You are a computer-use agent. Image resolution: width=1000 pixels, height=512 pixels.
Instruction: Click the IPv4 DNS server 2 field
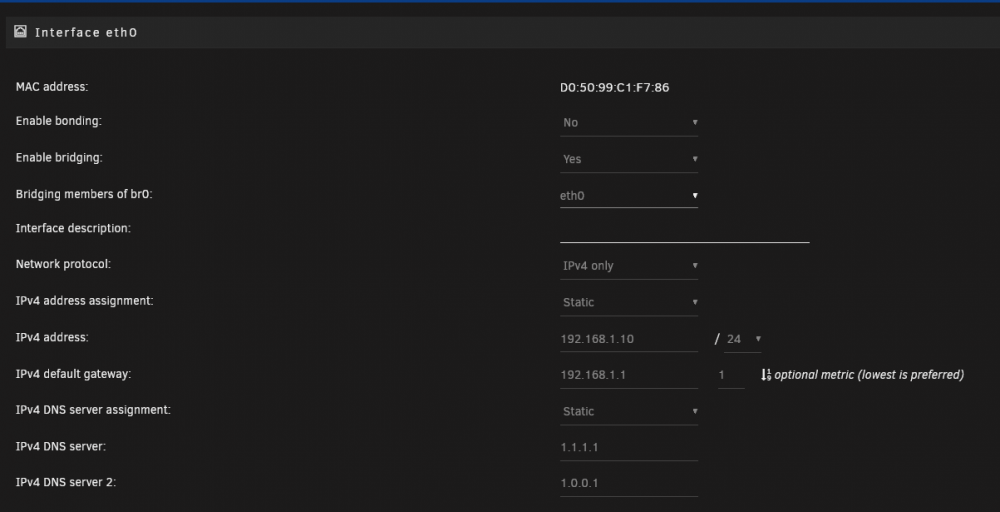[629, 483]
